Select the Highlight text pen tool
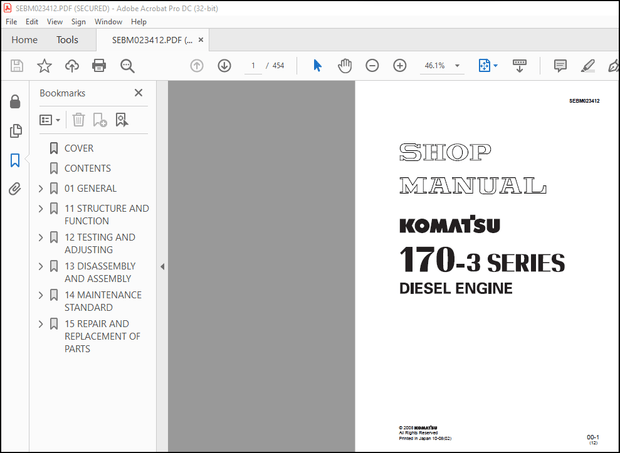620x453 pixels. pos(588,66)
